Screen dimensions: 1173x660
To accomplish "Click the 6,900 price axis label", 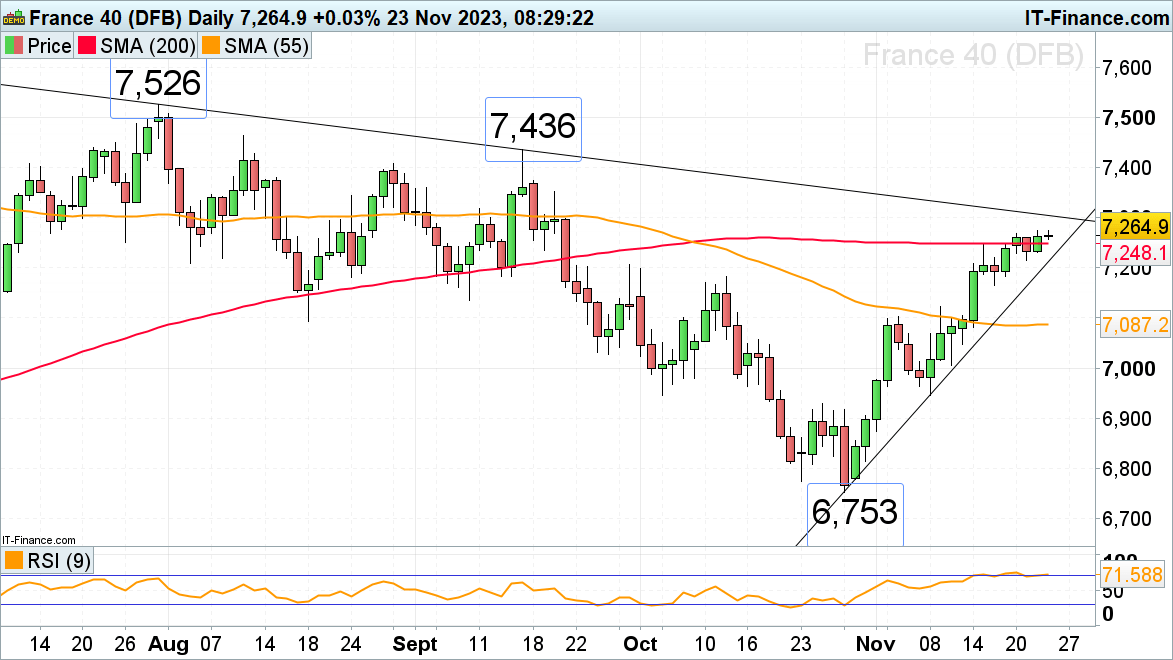I will [x=1127, y=418].
